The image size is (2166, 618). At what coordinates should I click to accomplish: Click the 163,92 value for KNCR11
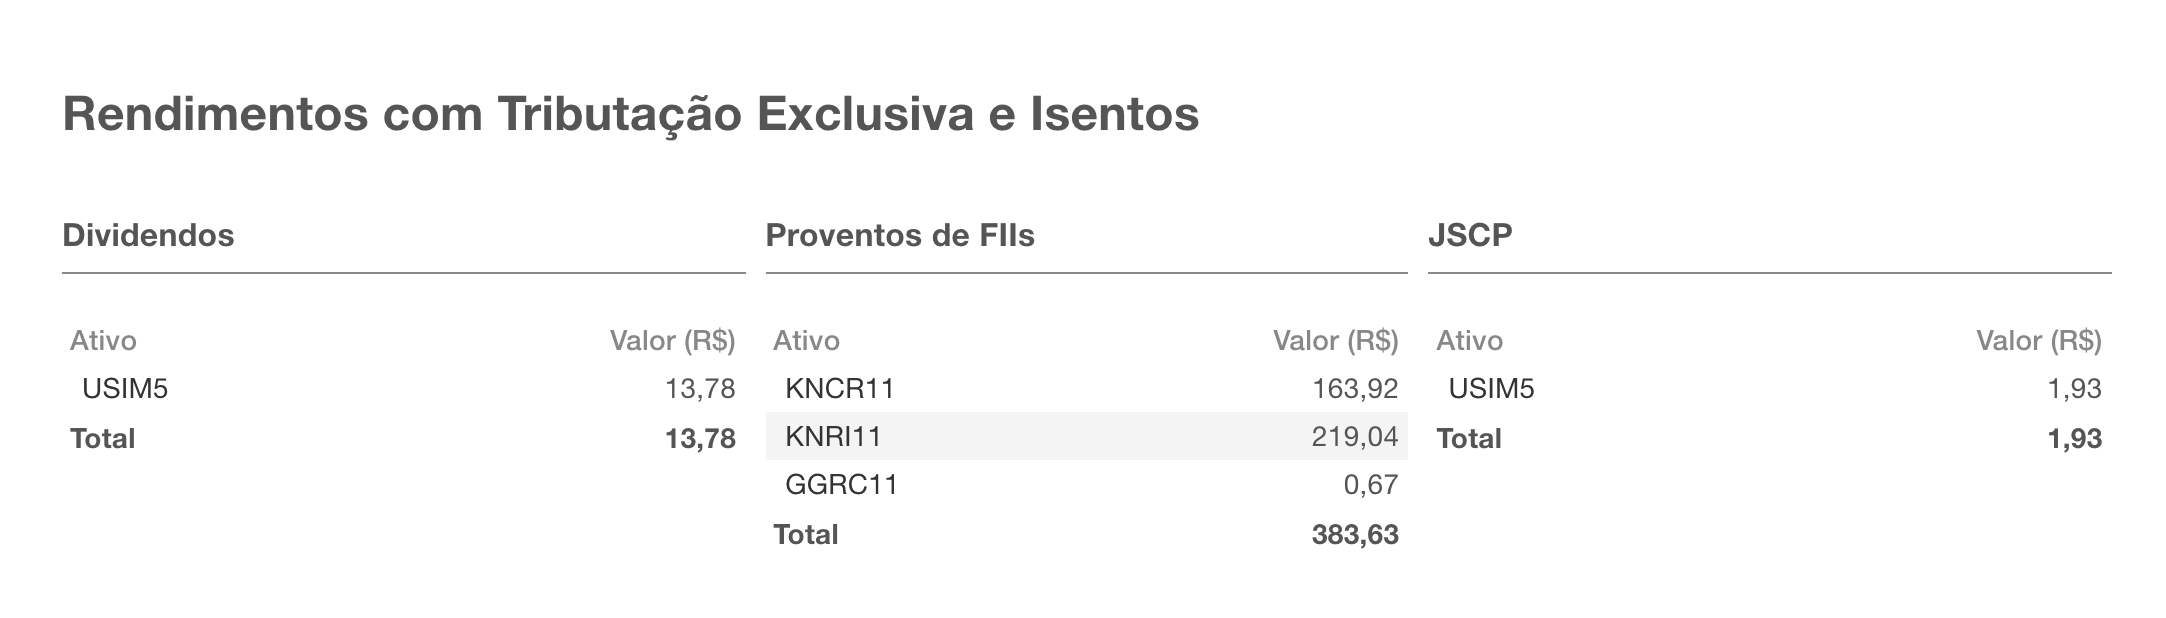1354,388
